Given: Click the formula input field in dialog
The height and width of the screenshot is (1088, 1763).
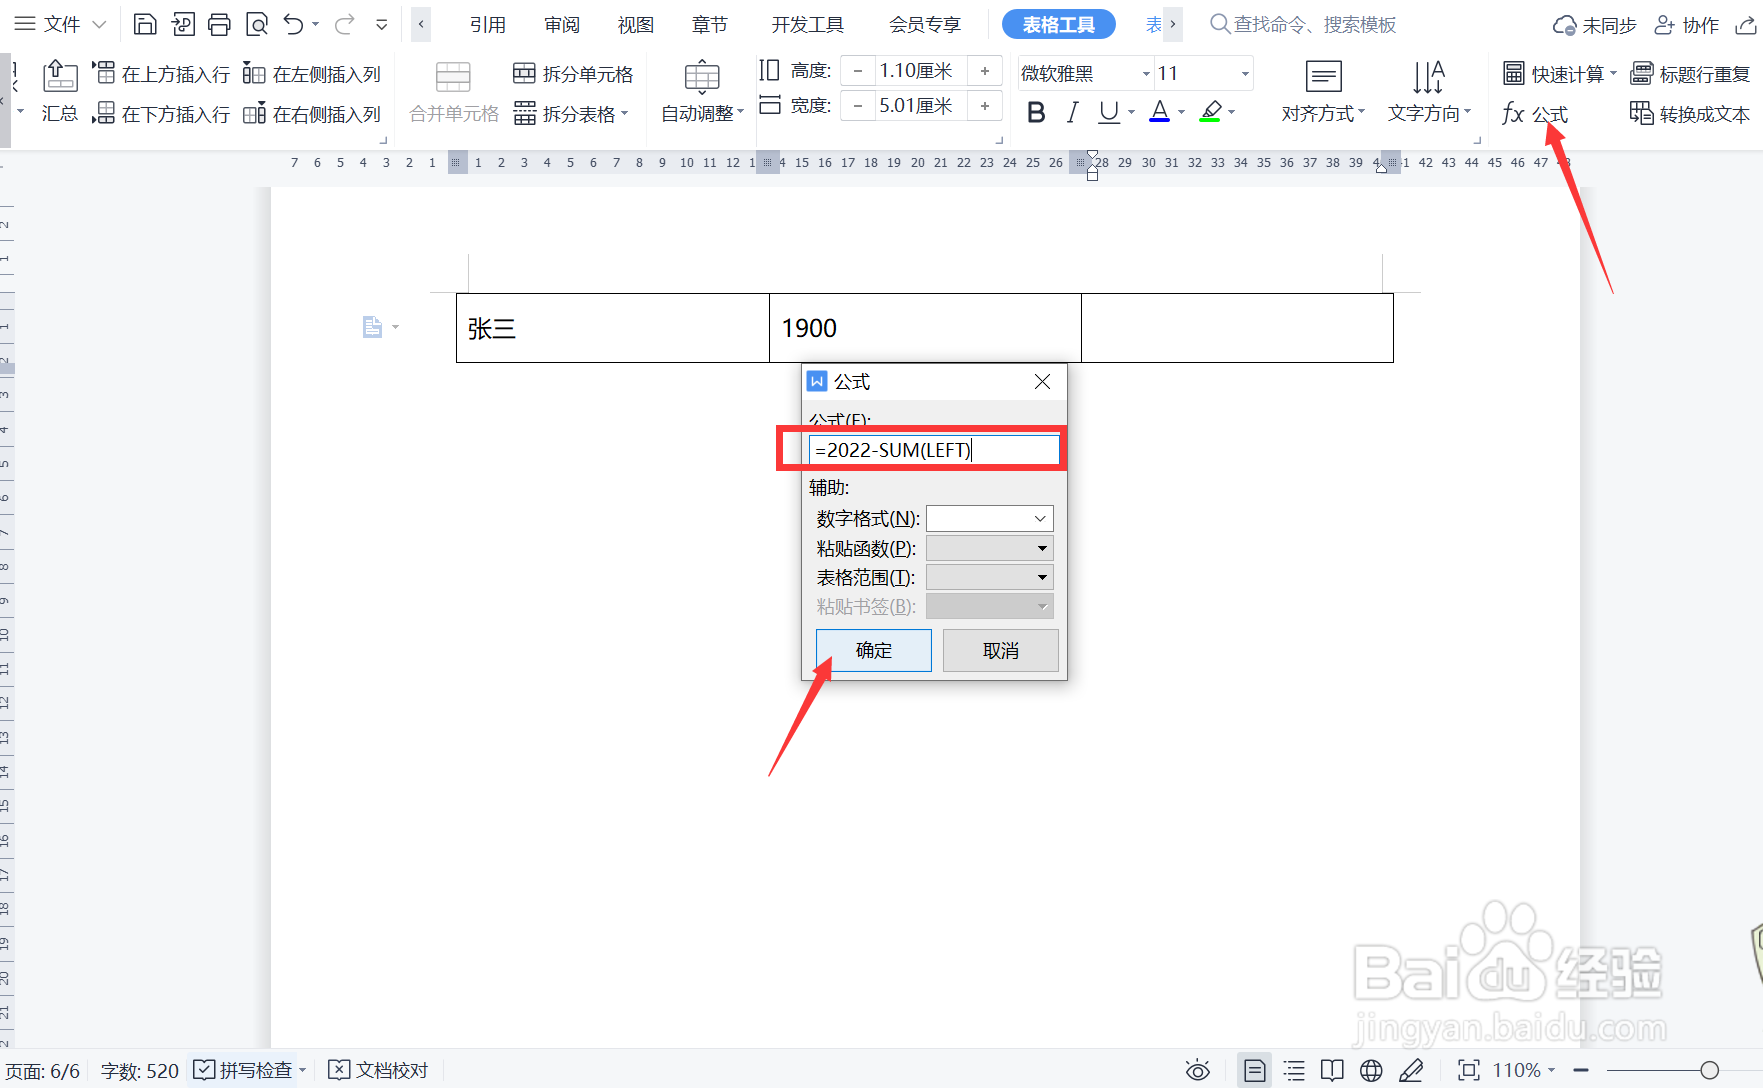Looking at the screenshot, I should (x=933, y=450).
